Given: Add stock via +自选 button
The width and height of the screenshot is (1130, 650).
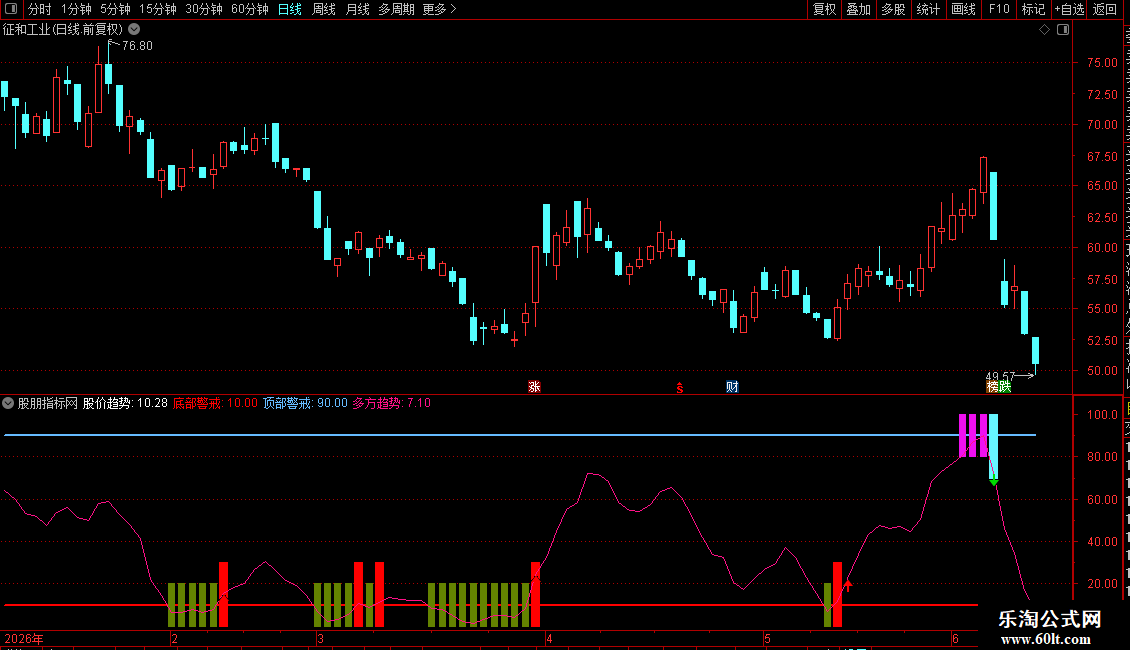Looking at the screenshot, I should pos(1069,9).
